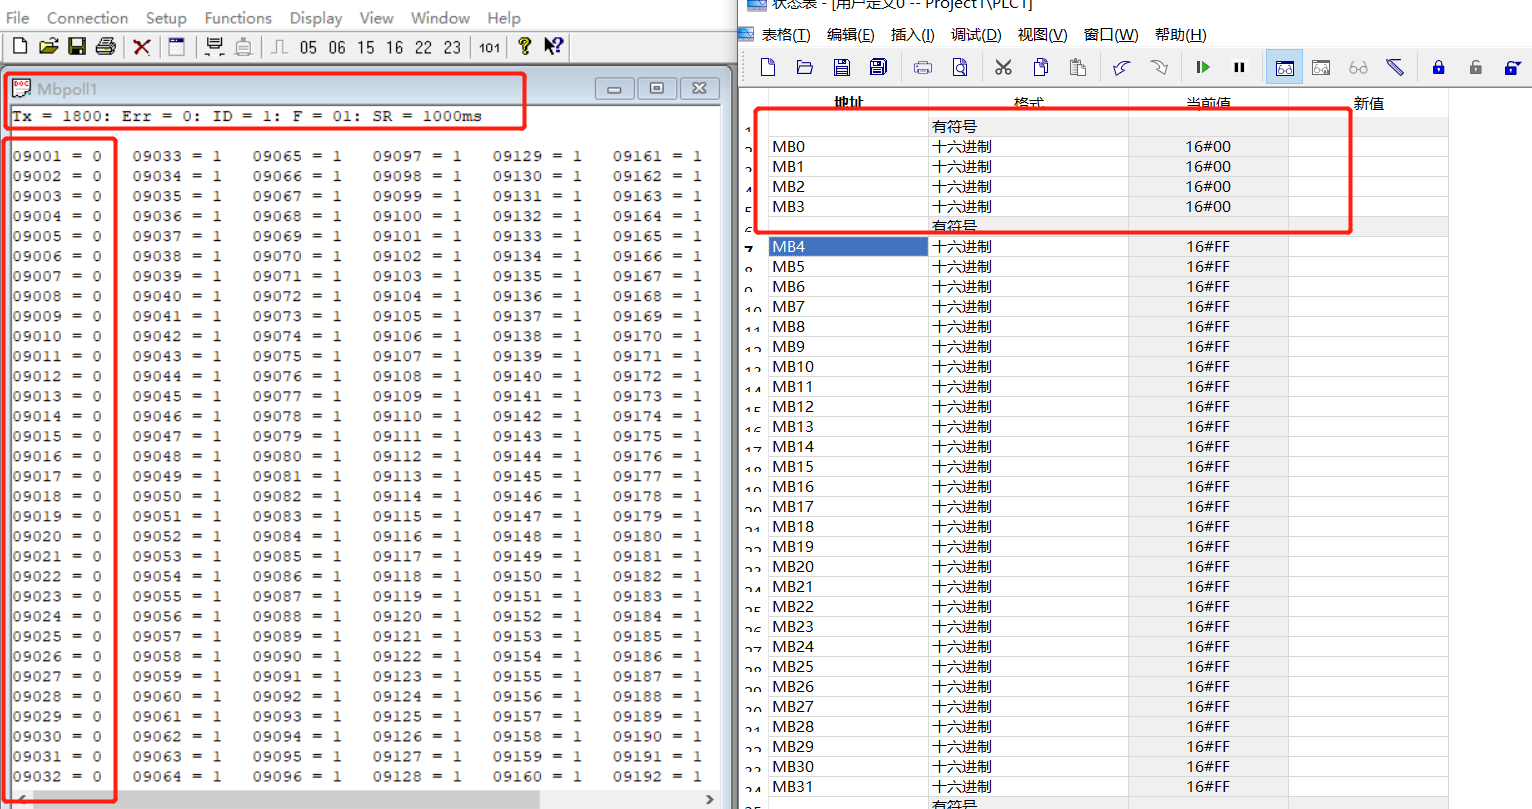Click the gray open padlock Unforce icon
Screen dimensions: 1532x809
(x=1476, y=67)
